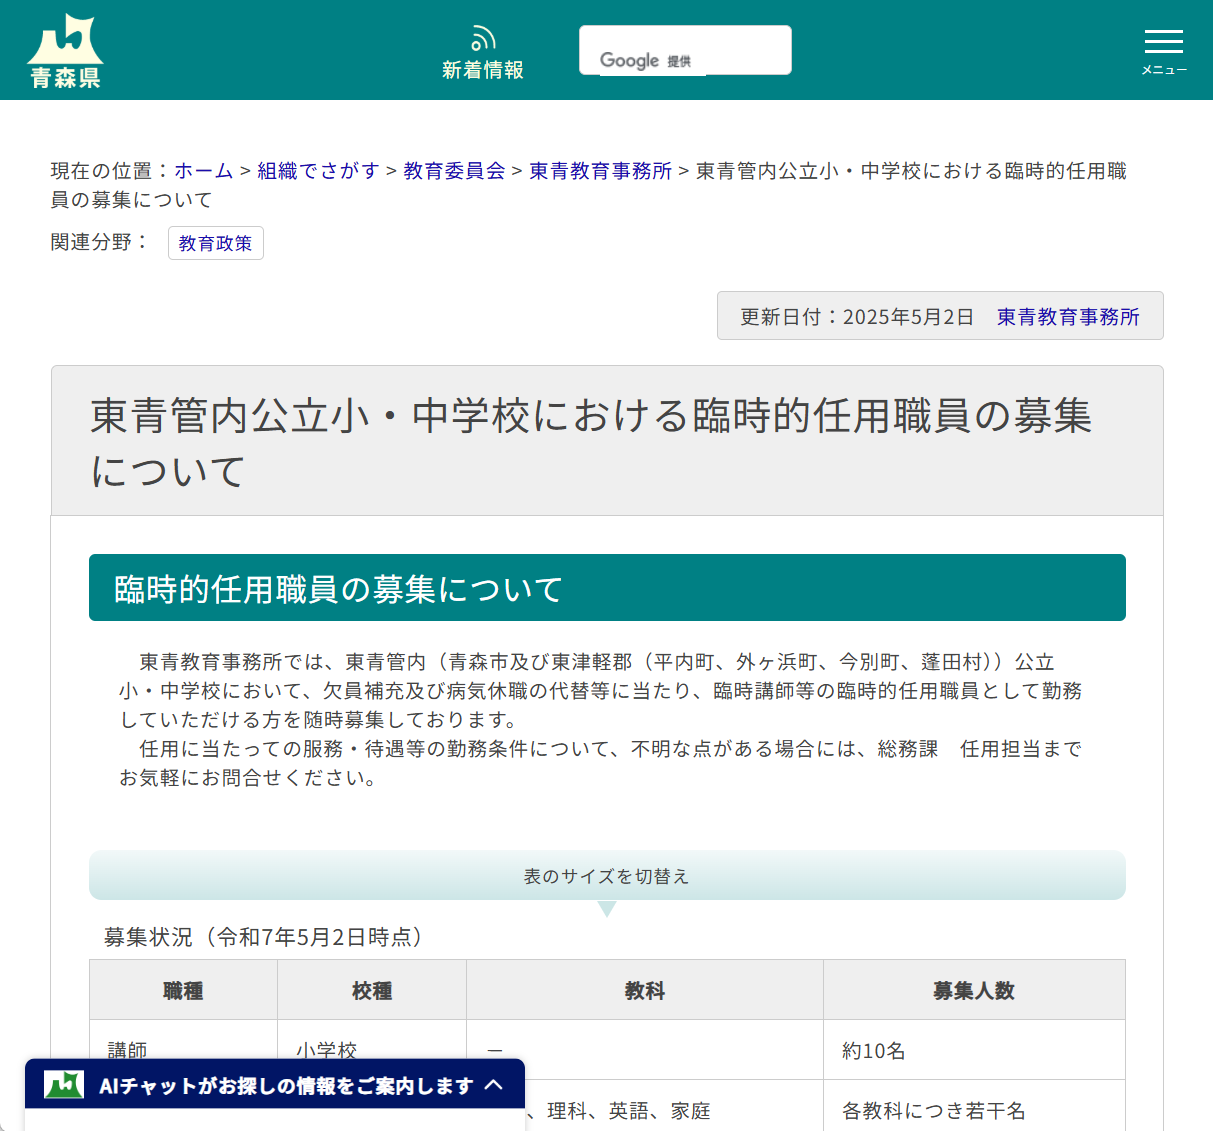1213x1131 pixels.
Task: Click the 募集人数 table column header
Action: [973, 990]
